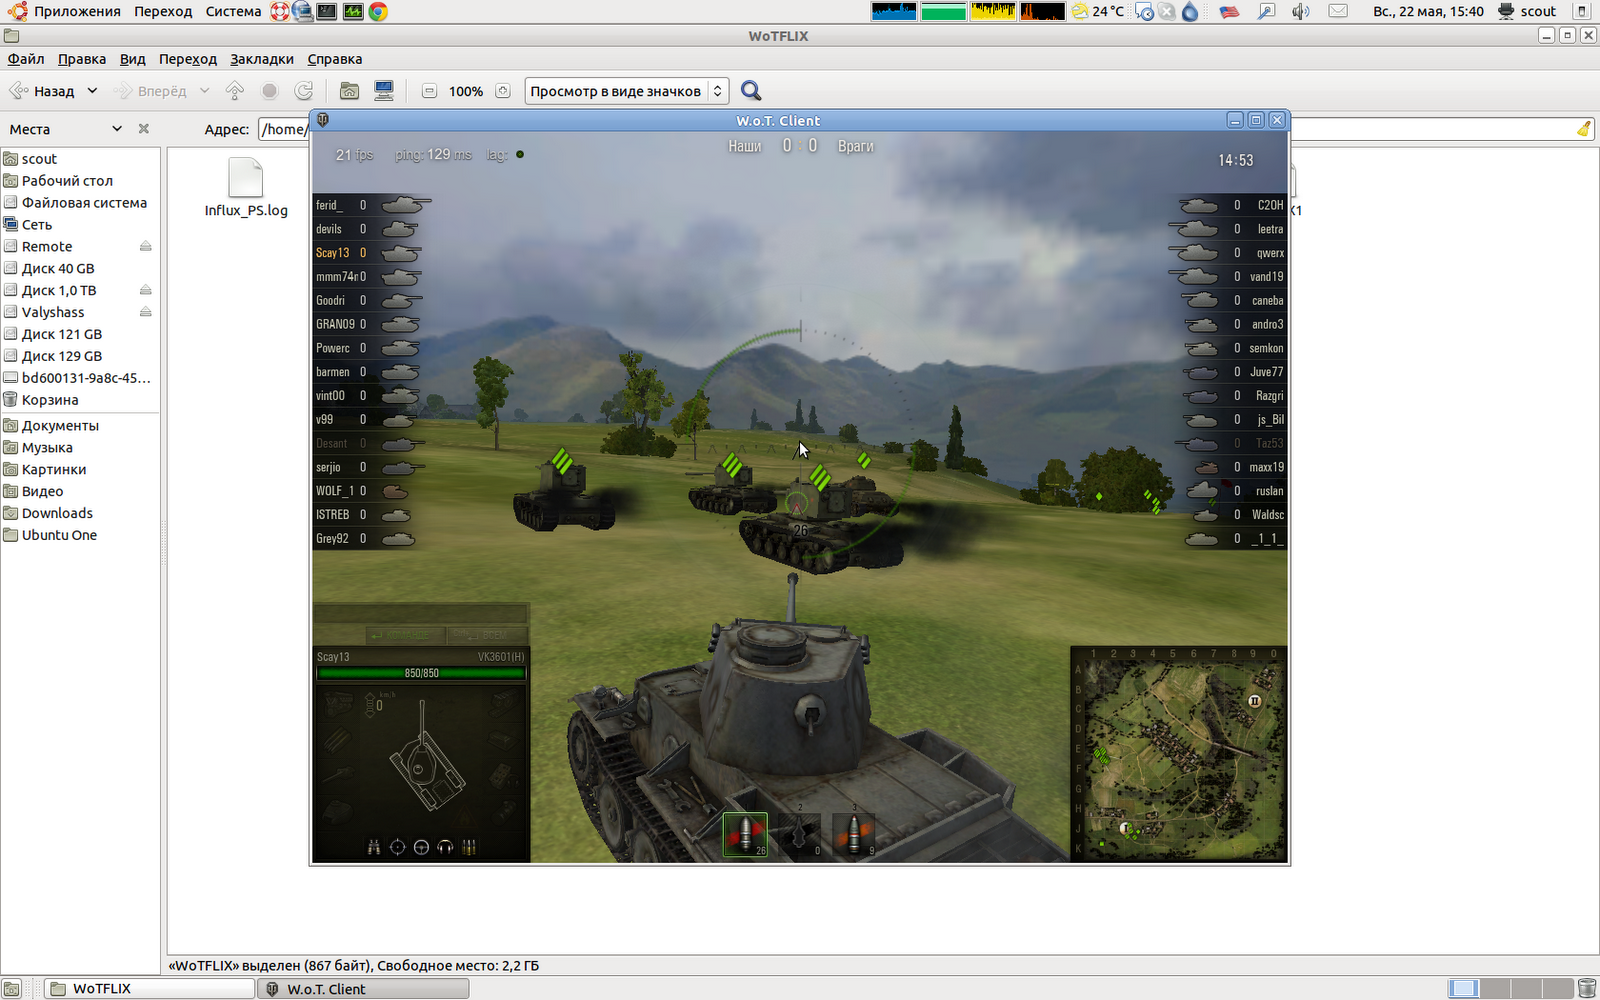Click the Всем all chat button
This screenshot has width=1600, height=1000.
pos(487,635)
